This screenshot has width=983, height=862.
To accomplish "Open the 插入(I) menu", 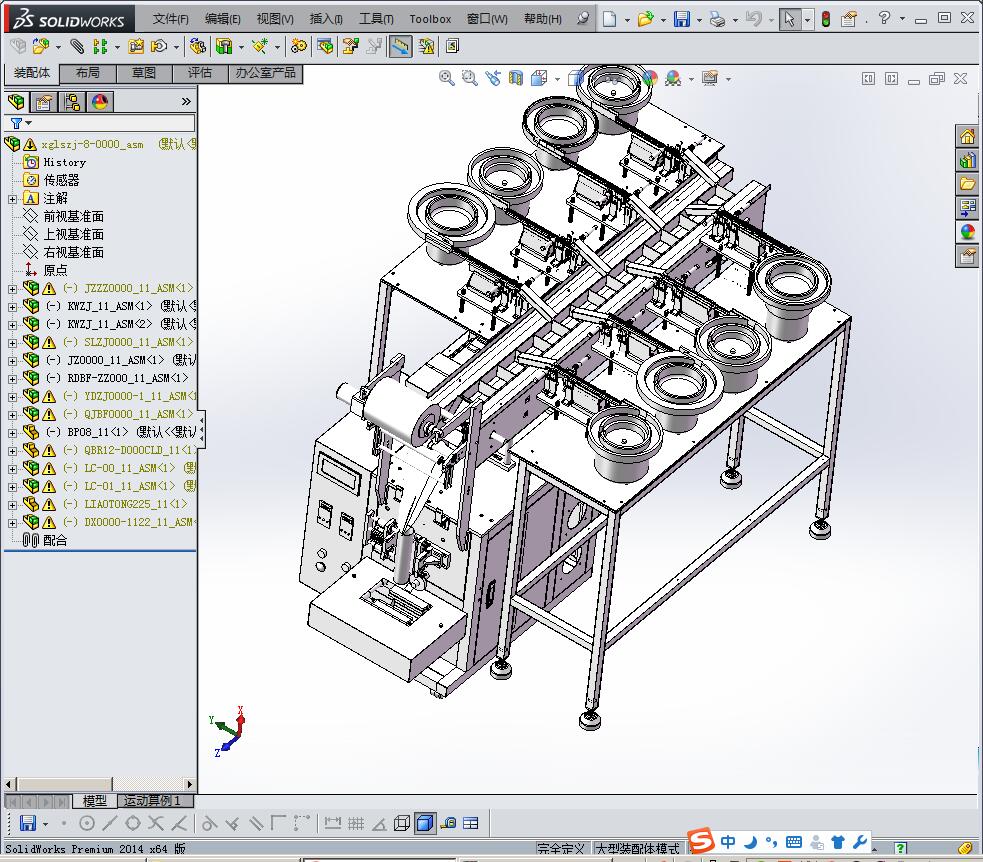I will tap(326, 19).
